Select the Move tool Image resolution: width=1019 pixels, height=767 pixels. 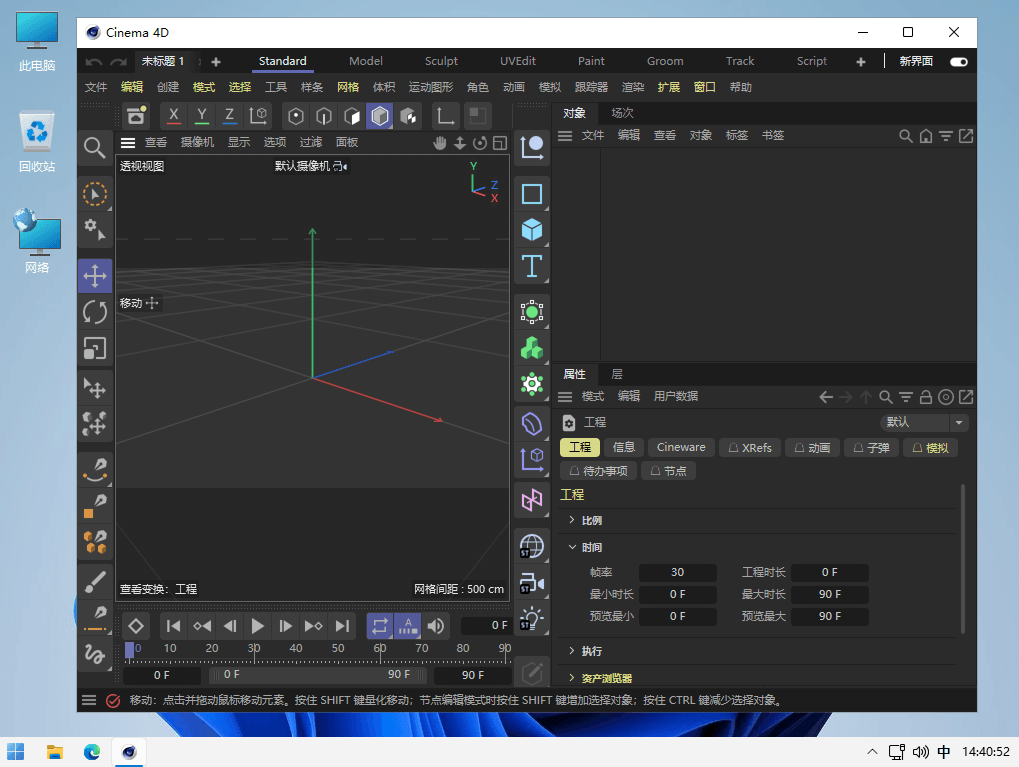[95, 276]
